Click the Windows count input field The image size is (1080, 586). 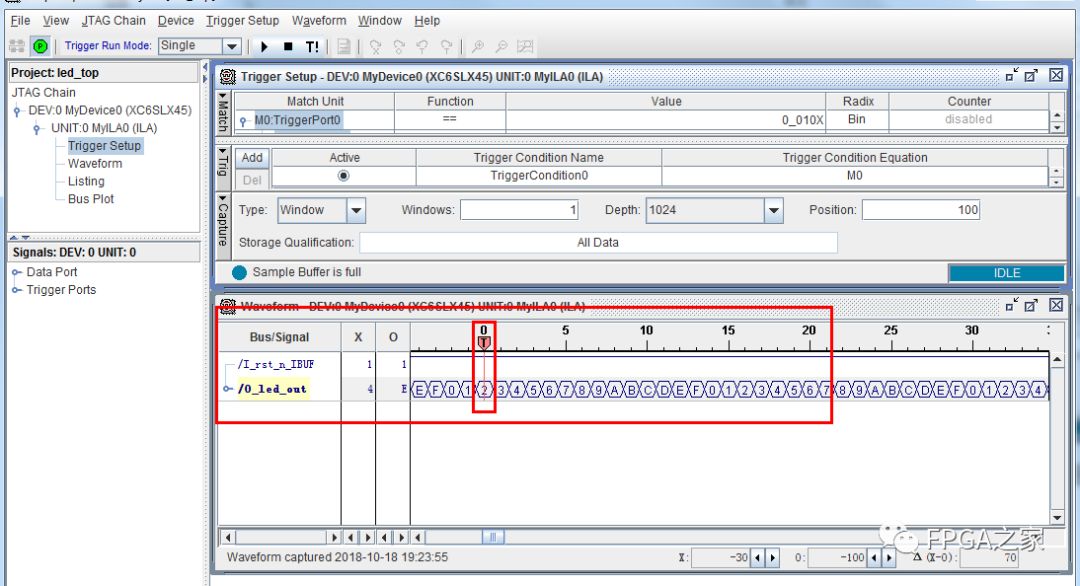(x=520, y=210)
